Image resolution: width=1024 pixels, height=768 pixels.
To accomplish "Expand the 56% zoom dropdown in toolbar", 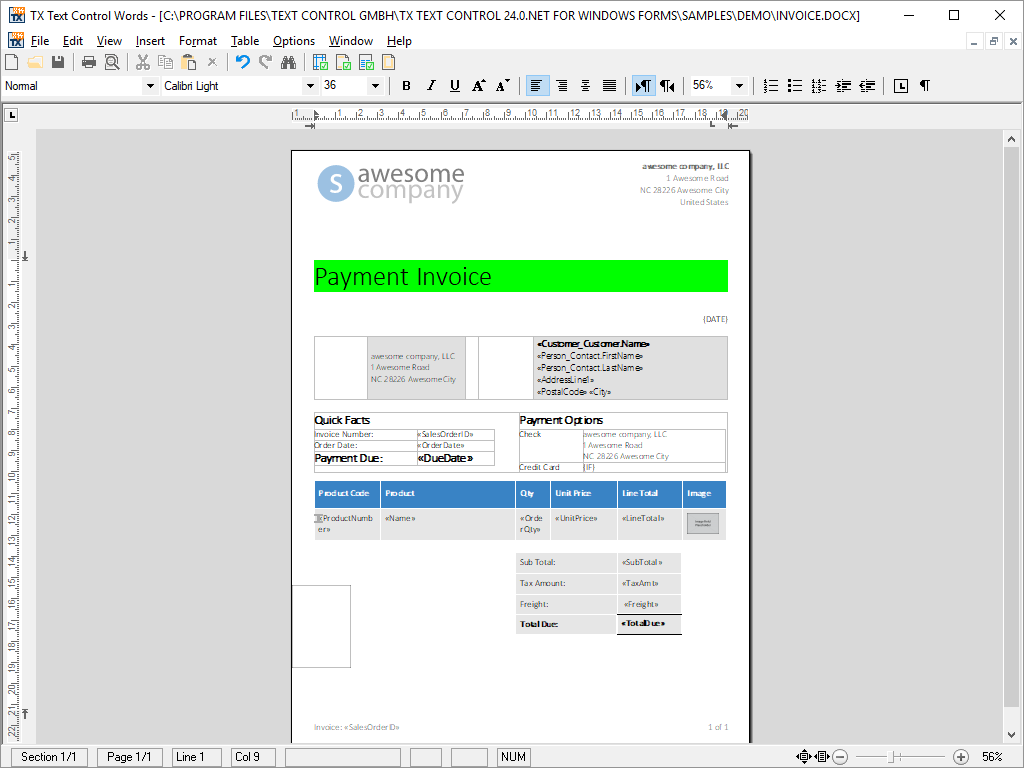I will click(x=739, y=86).
